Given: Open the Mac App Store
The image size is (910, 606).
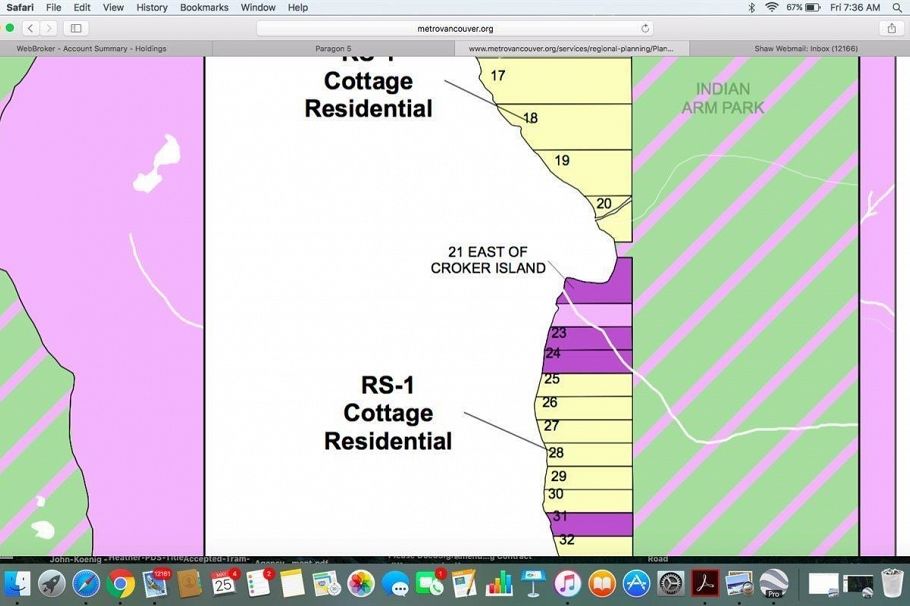Looking at the screenshot, I should pos(635,583).
